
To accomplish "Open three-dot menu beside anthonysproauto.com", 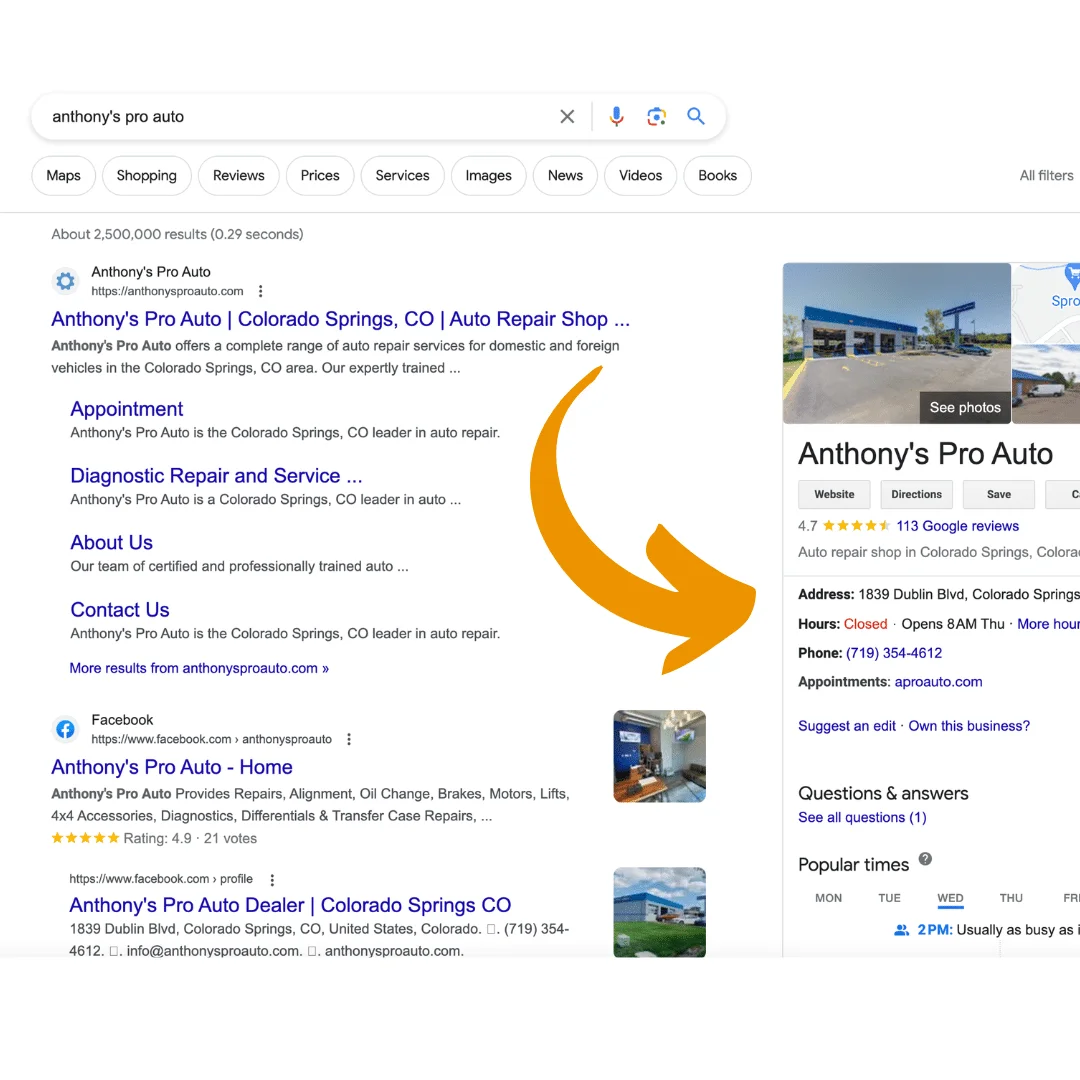I will (261, 292).
